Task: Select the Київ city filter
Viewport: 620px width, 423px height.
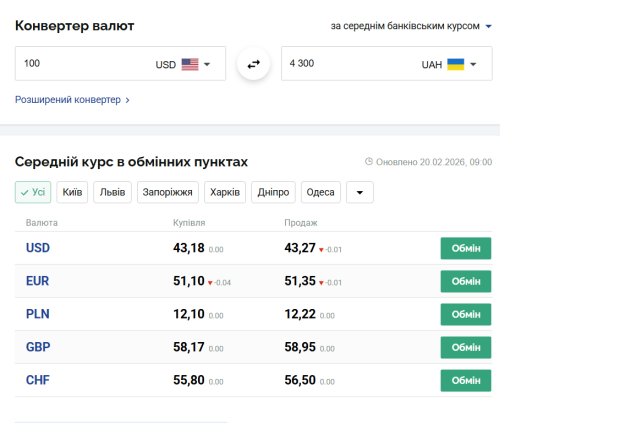Action: click(x=72, y=192)
